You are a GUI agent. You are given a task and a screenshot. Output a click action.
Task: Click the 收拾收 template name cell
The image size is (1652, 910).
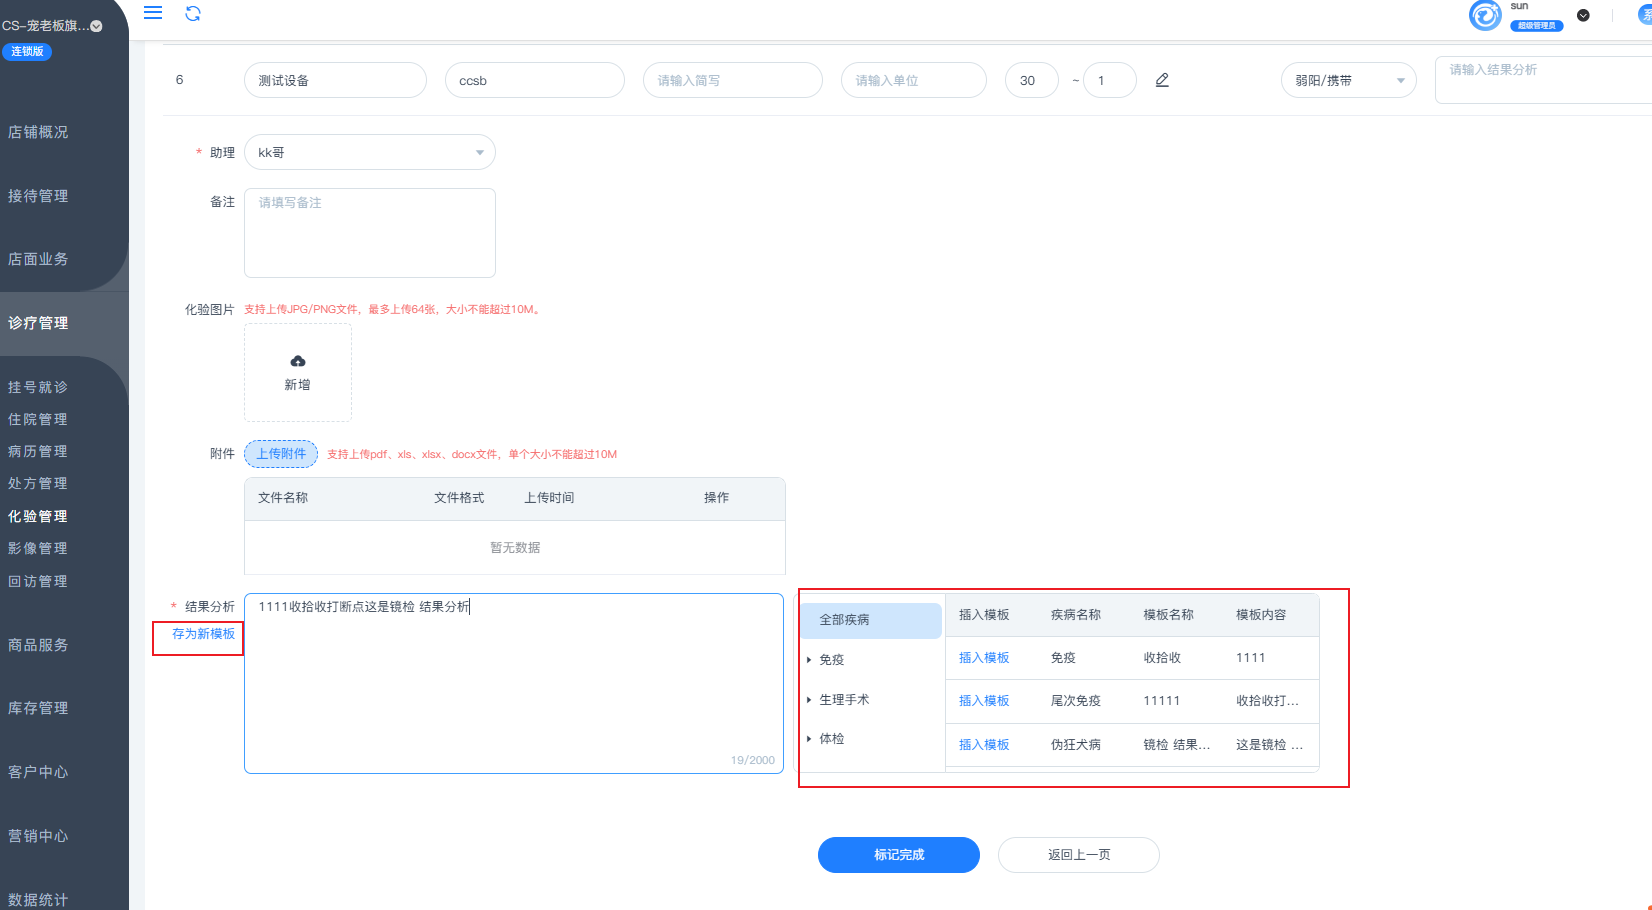pyautogui.click(x=1162, y=658)
